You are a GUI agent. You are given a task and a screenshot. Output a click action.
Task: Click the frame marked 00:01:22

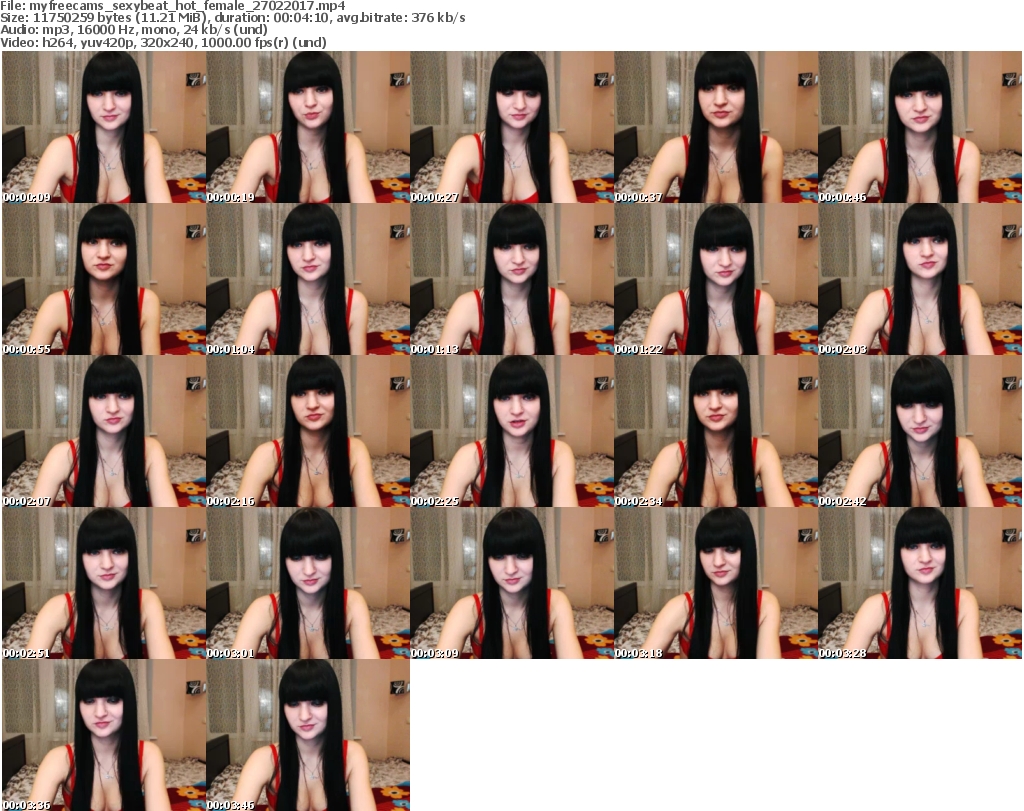(715, 279)
